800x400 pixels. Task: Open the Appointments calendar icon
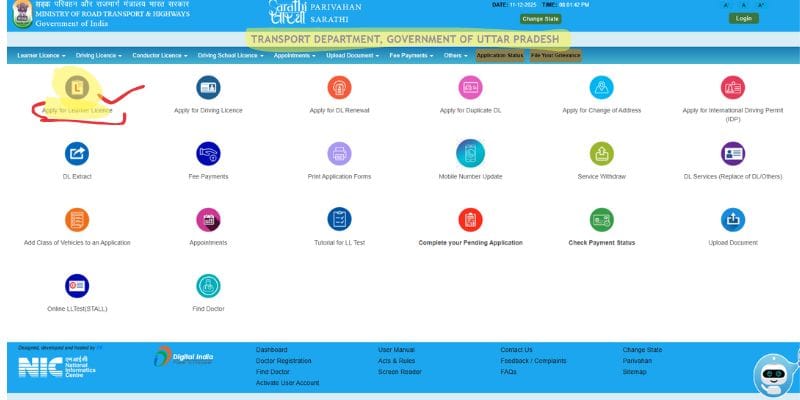(x=208, y=220)
